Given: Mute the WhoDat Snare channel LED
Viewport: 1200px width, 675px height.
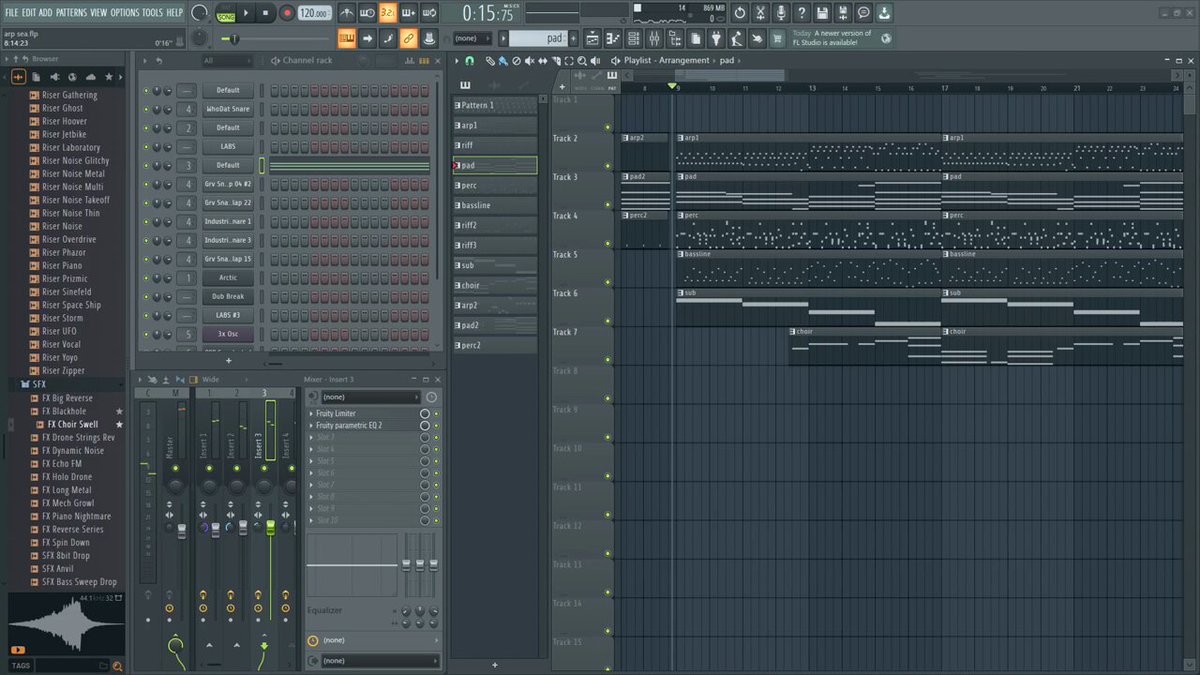Looking at the screenshot, I should (146, 109).
